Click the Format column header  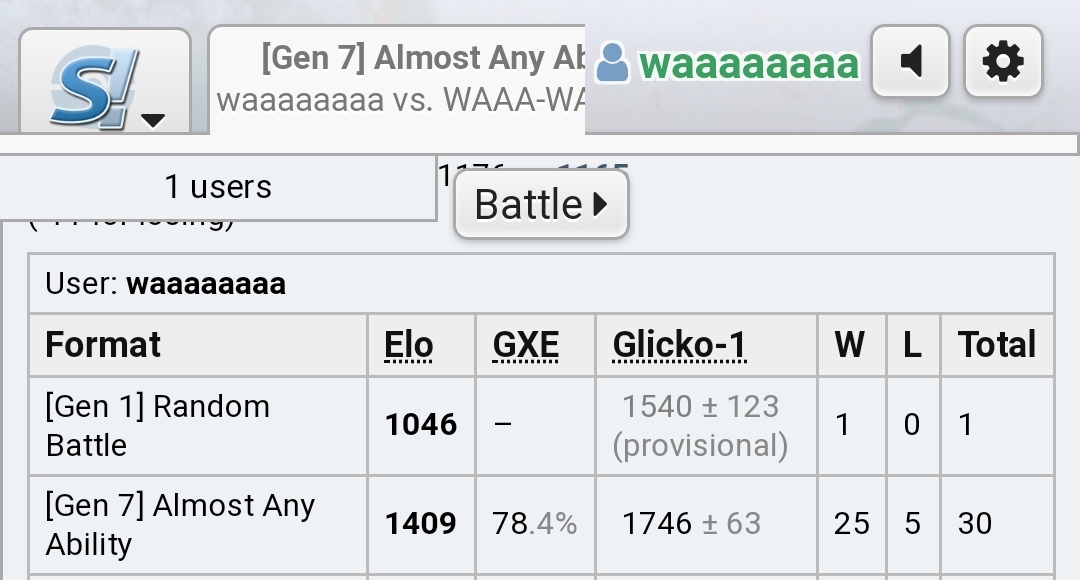coord(103,344)
